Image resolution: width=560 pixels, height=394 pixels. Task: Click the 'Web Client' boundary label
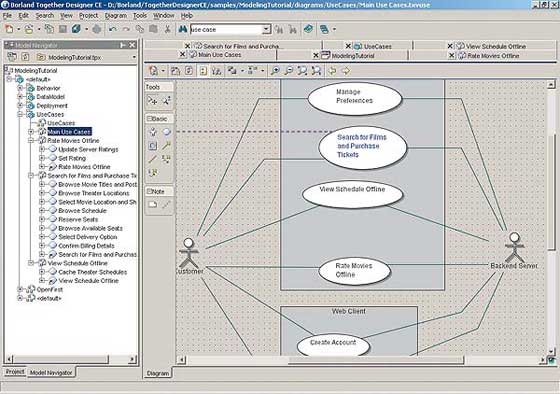pos(349,311)
